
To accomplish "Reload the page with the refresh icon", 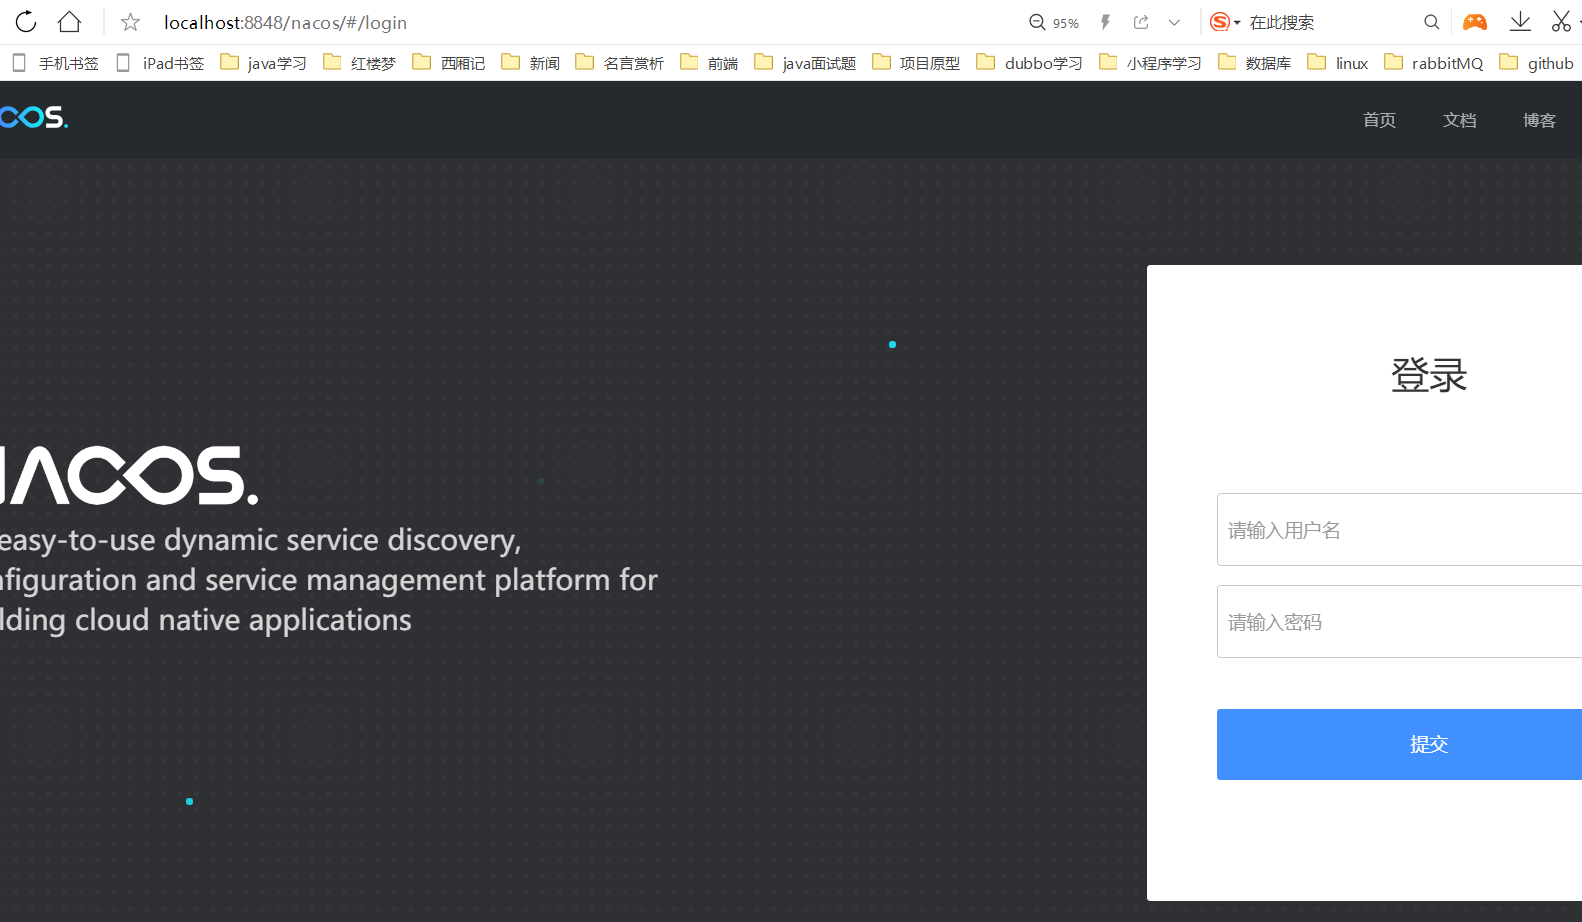I will pyautogui.click(x=26, y=21).
